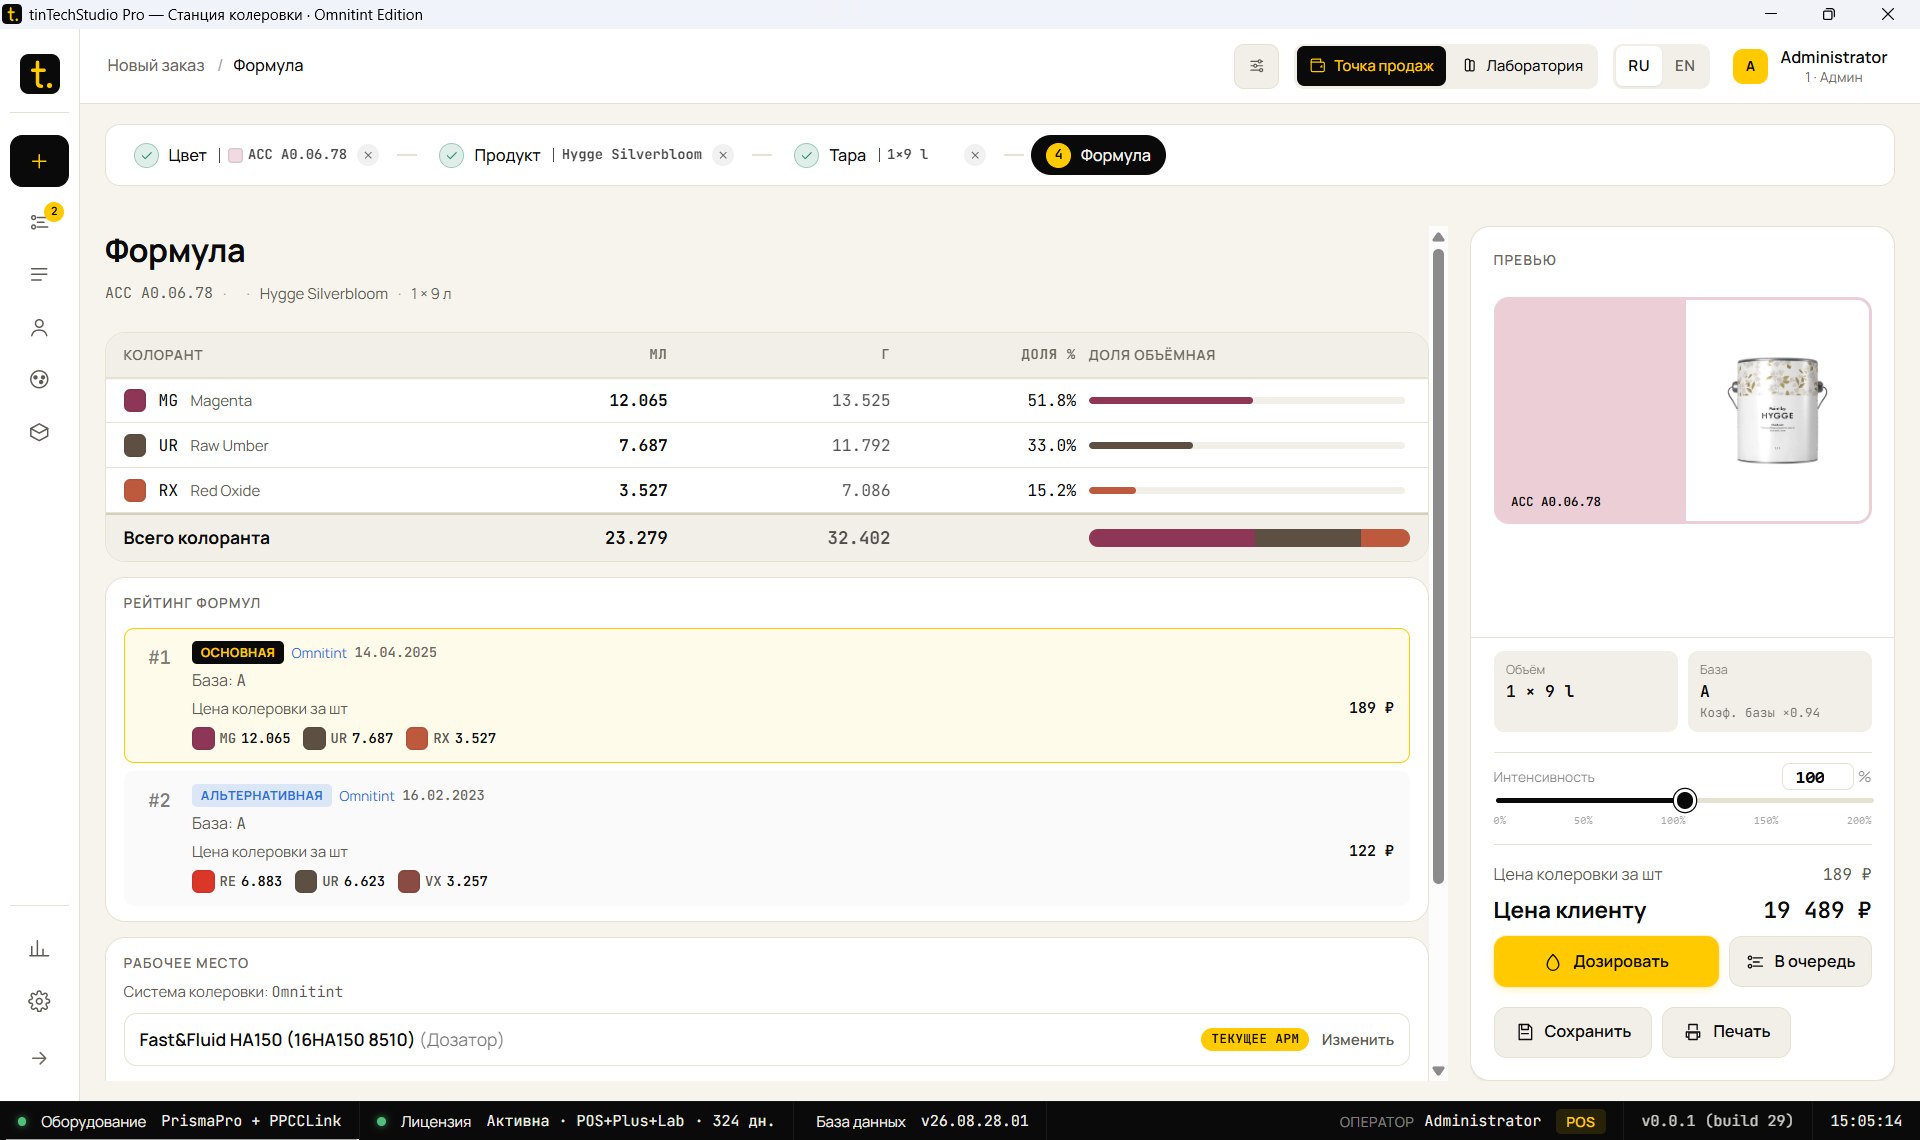Click the intensity percentage input field
Viewport: 1920px width, 1140px height.
(x=1817, y=777)
